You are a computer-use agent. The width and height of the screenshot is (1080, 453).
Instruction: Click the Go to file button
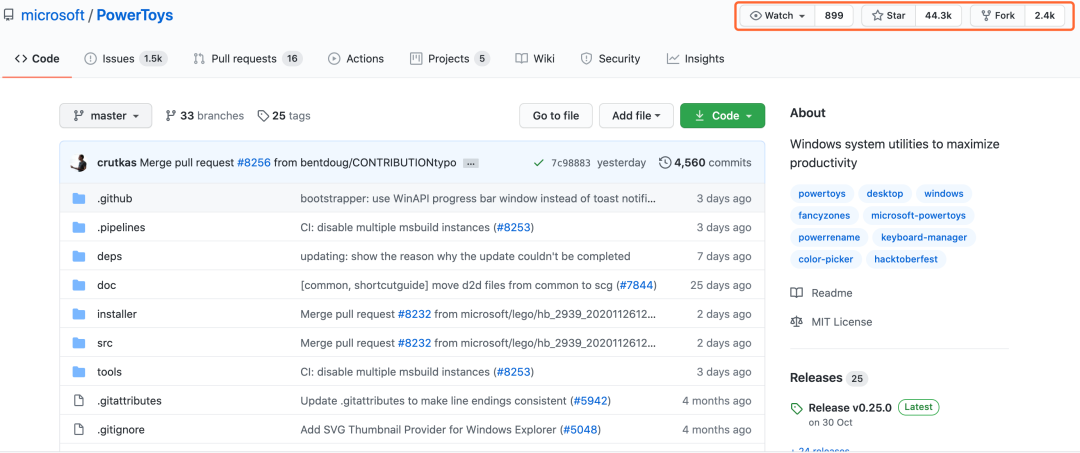pyautogui.click(x=556, y=116)
